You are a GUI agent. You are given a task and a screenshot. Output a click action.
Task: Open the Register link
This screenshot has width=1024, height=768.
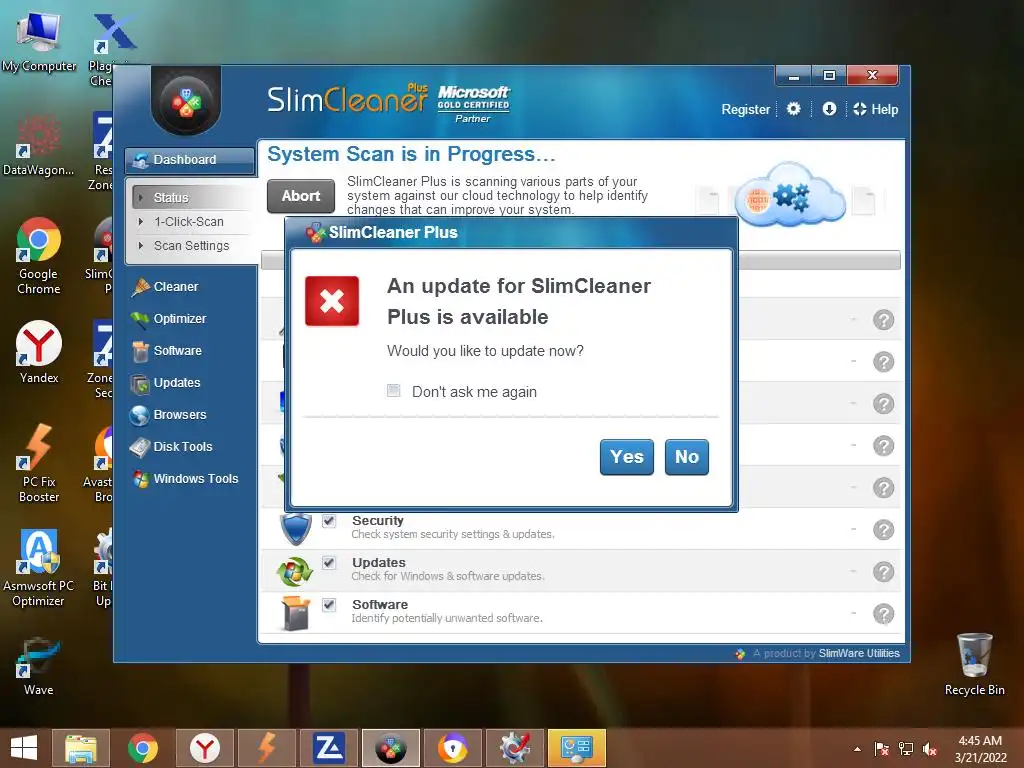click(x=745, y=110)
